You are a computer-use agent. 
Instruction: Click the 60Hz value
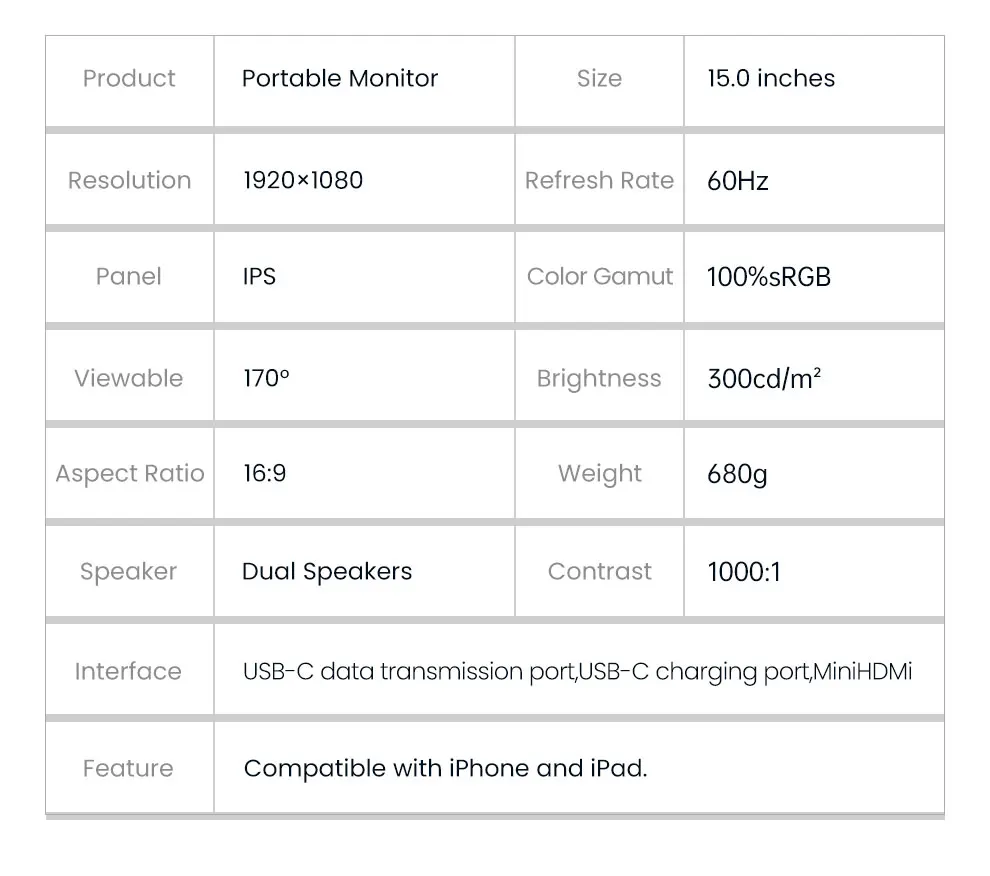click(x=738, y=181)
